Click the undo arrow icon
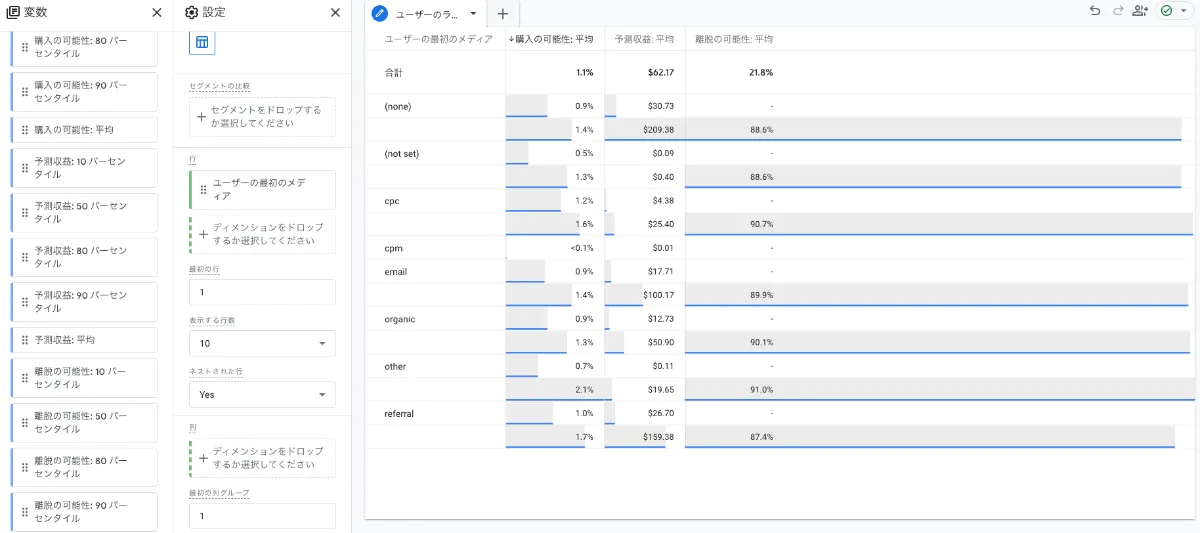The height and width of the screenshot is (533, 1200). click(x=1095, y=11)
